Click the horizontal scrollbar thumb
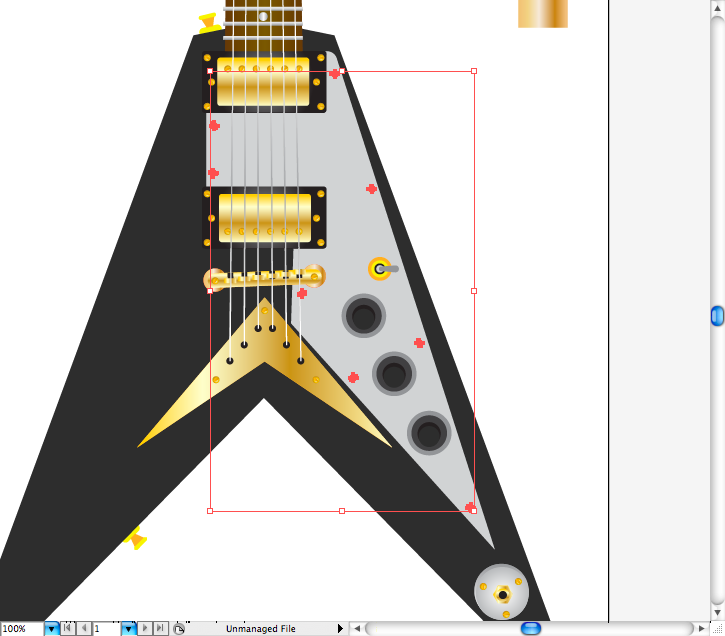 pos(531,629)
